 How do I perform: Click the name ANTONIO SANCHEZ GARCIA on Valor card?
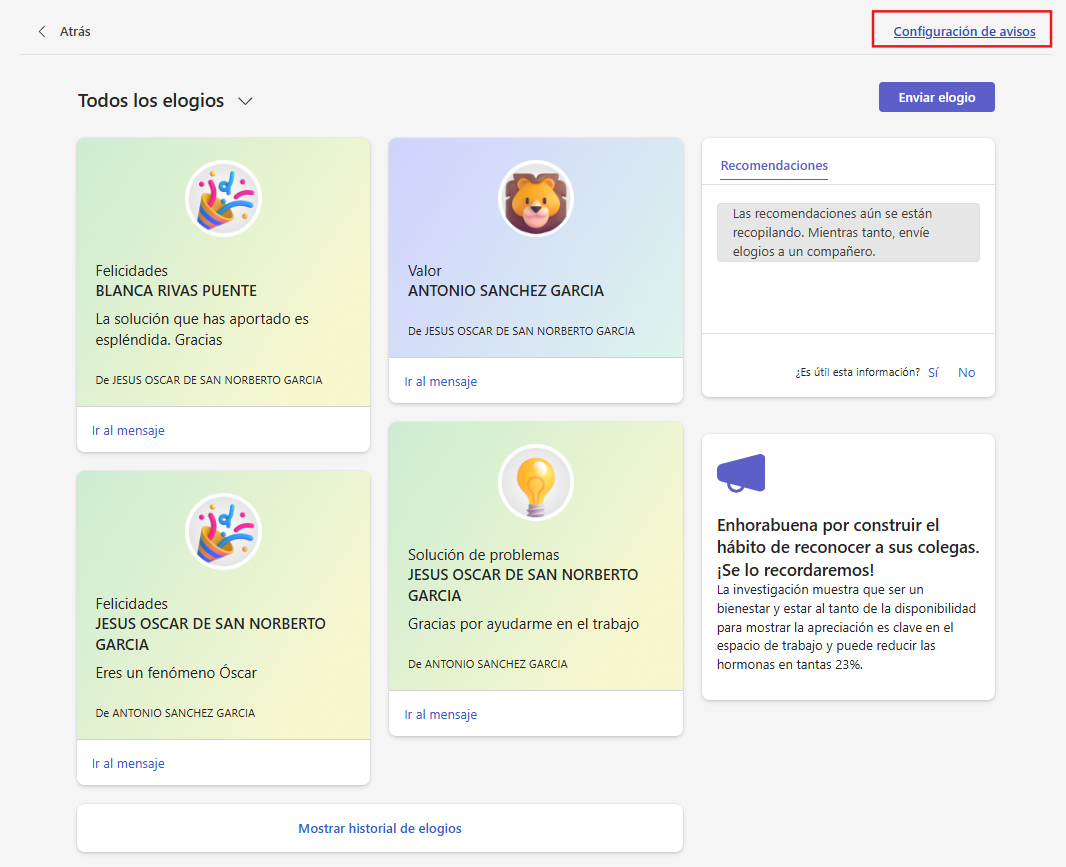[x=506, y=291]
